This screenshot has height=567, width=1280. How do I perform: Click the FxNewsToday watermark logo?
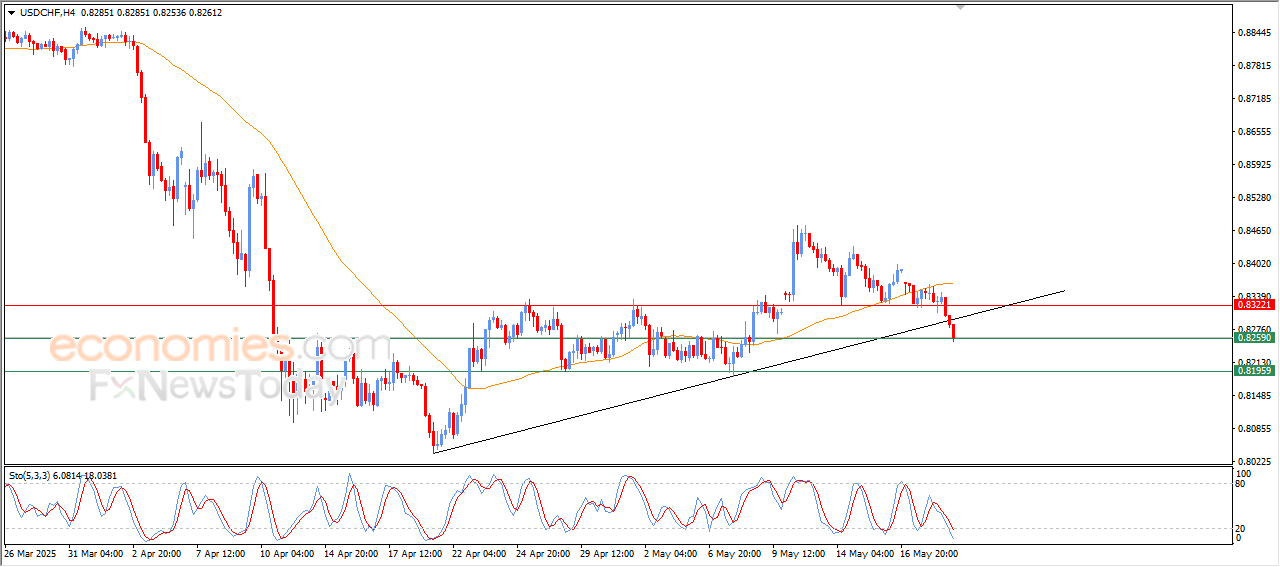pyautogui.click(x=215, y=386)
